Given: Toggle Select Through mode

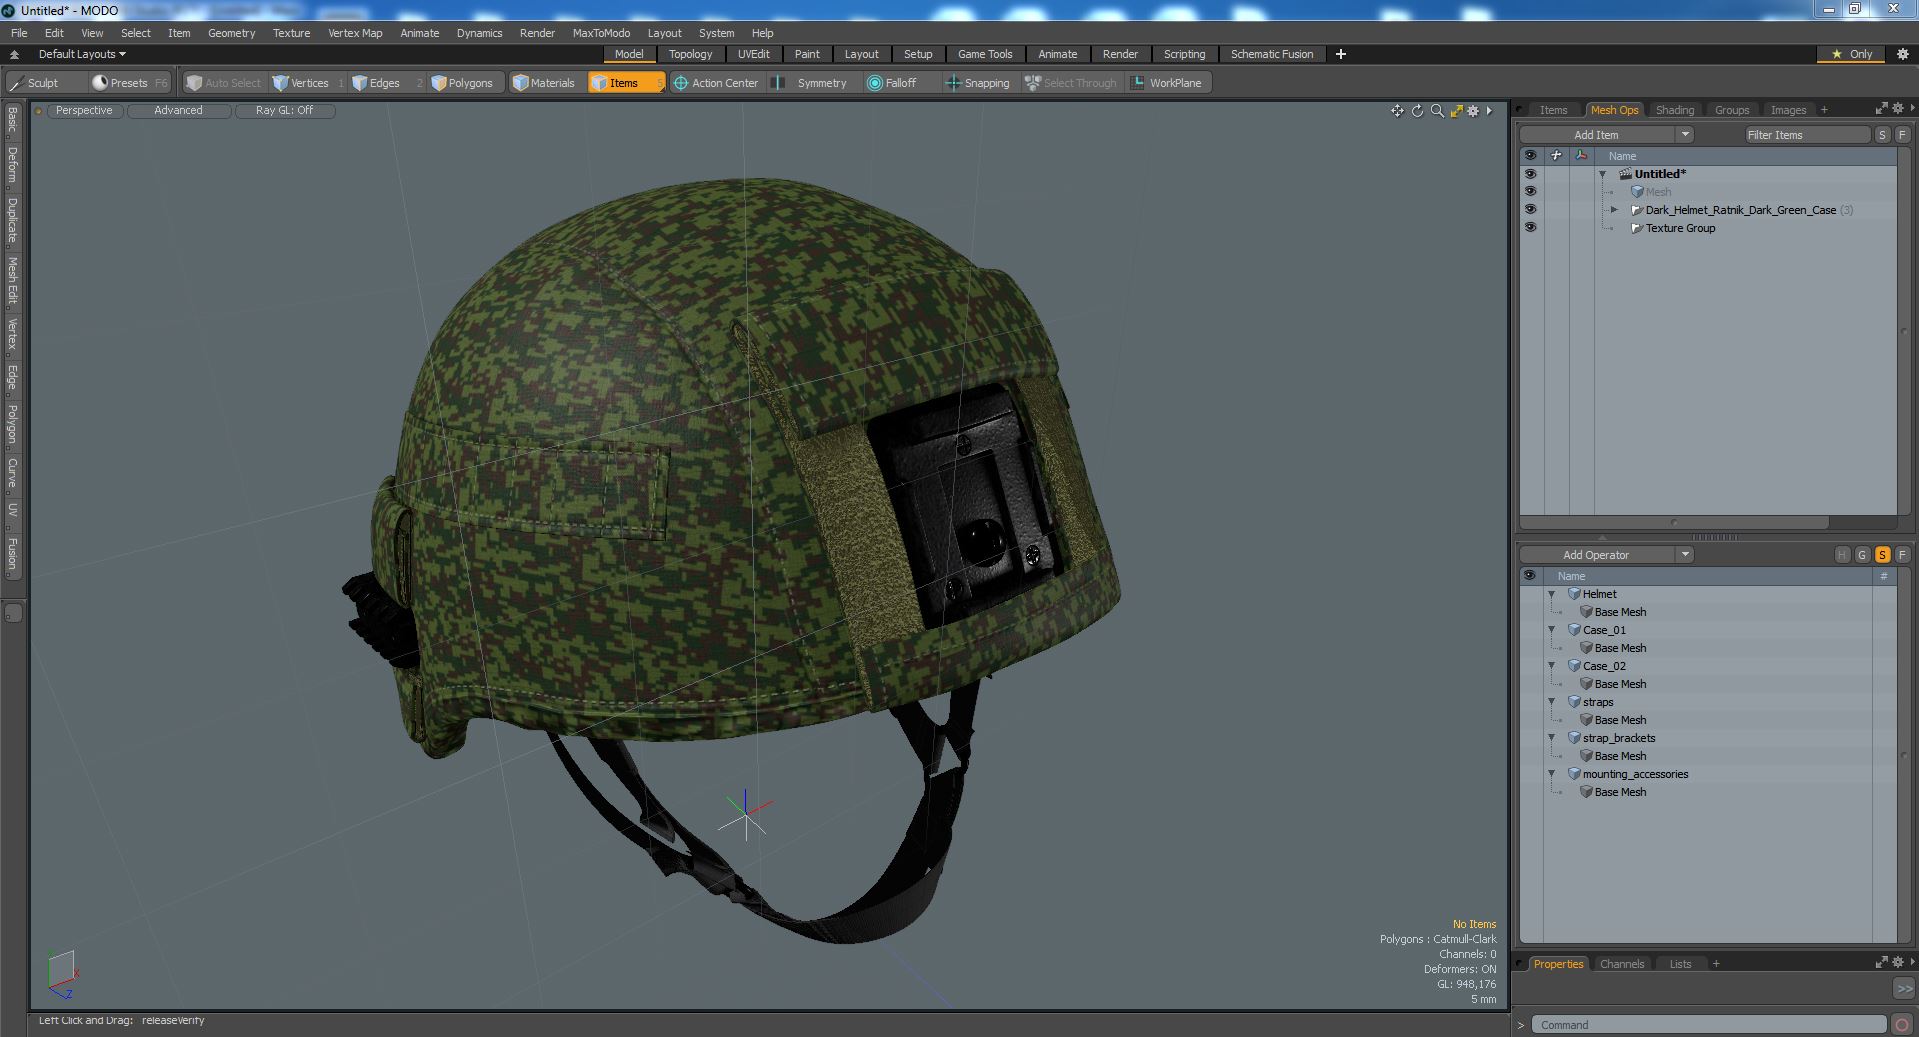Looking at the screenshot, I should coord(1071,83).
